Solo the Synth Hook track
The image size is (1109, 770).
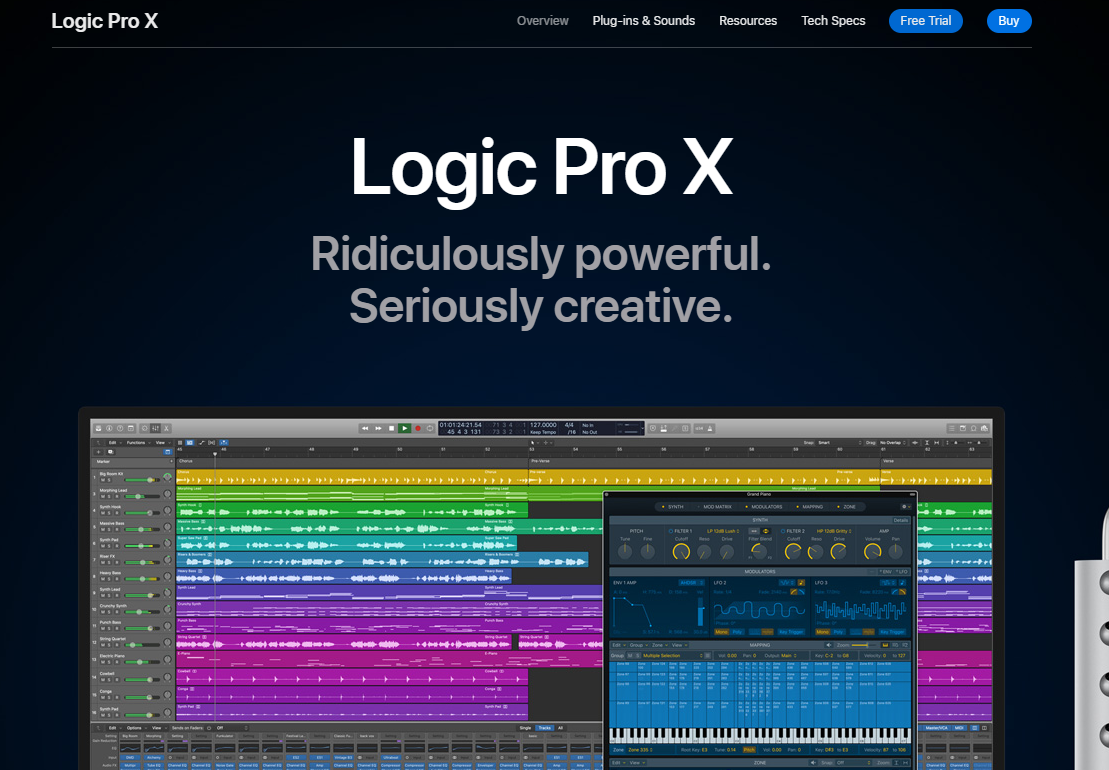click(x=109, y=513)
